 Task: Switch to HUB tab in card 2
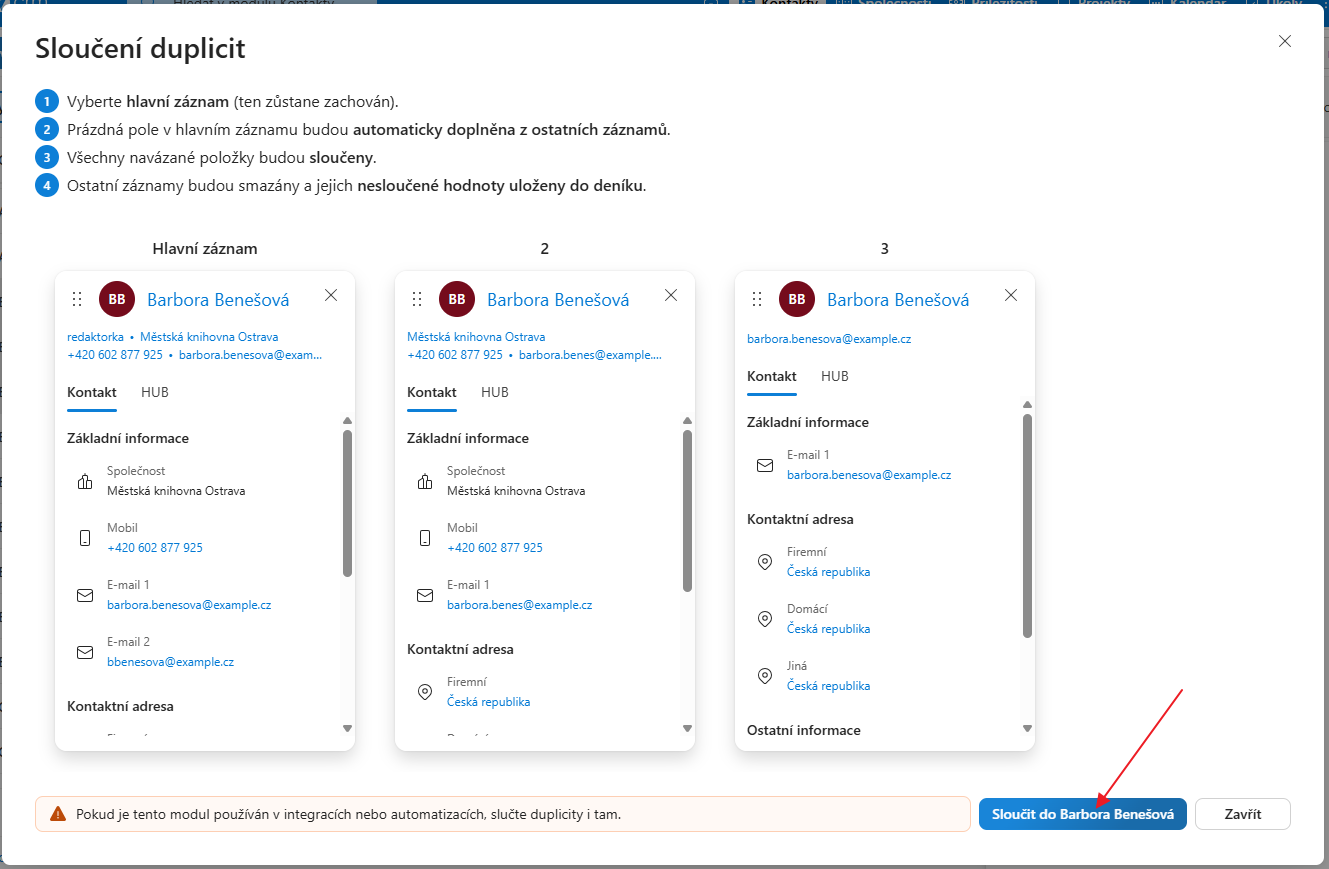(x=495, y=392)
